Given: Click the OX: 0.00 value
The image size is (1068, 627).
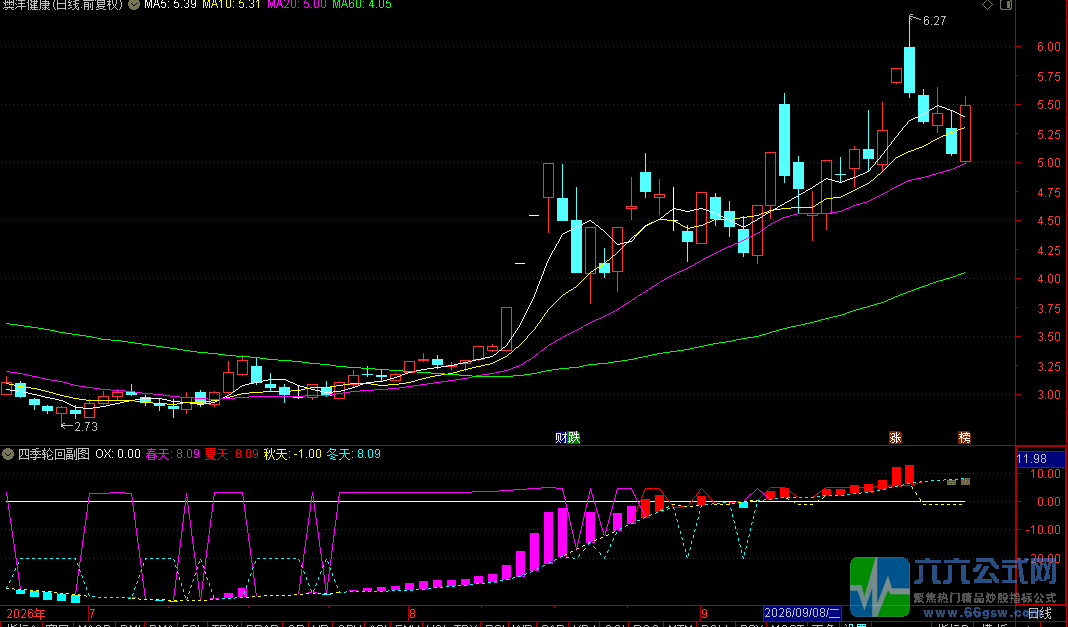Looking at the screenshot, I should [118, 454].
